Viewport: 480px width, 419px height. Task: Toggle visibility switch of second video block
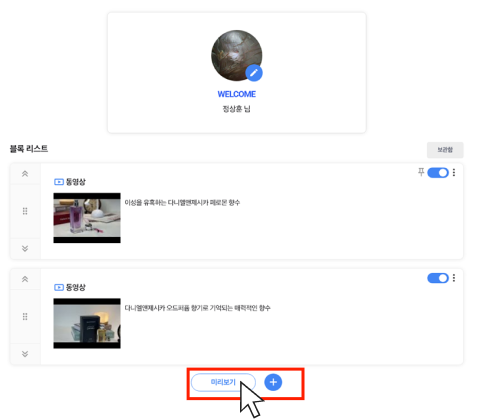[x=438, y=278]
